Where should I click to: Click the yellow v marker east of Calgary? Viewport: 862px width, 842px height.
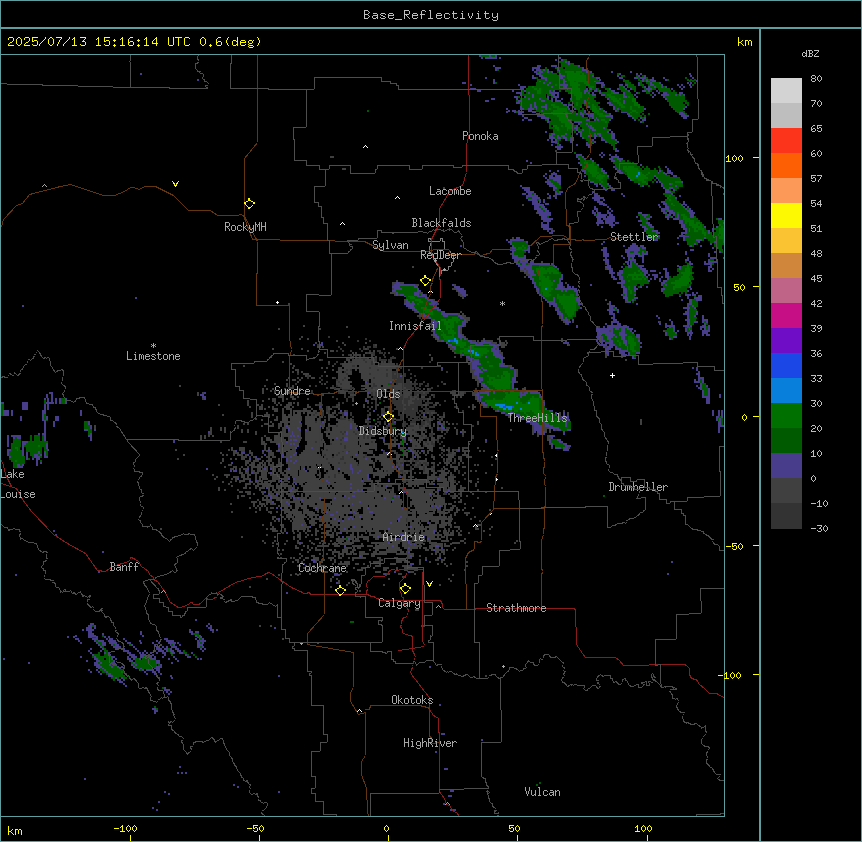click(429, 584)
